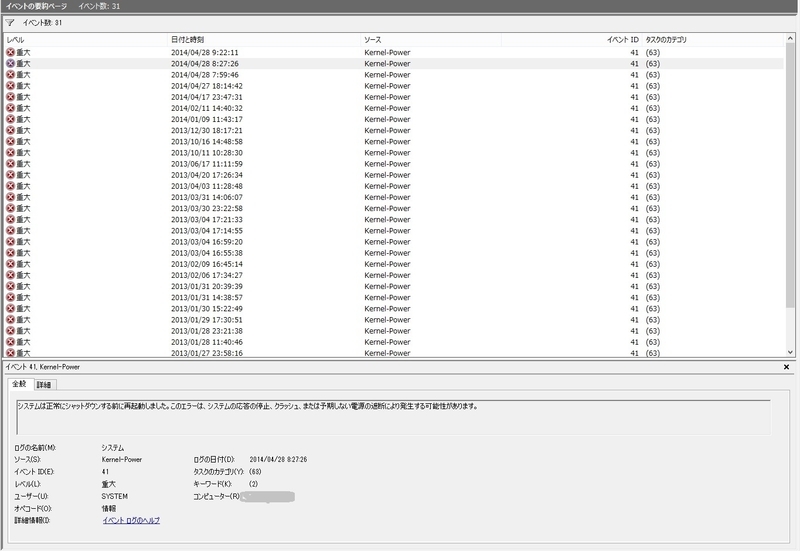800x551 pixels.
Task: Select date cell 2013/01/27 23:58:16
Action: [207, 353]
